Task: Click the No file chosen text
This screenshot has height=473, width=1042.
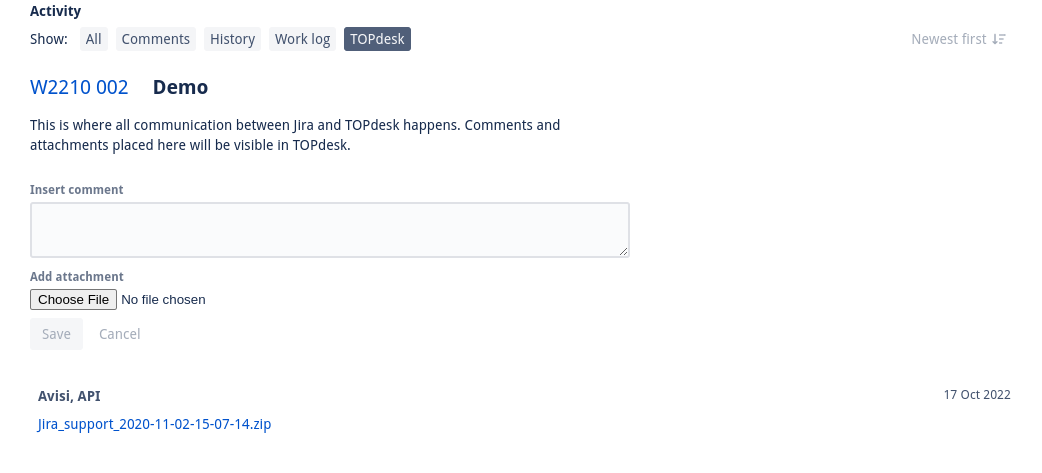Action: (x=163, y=299)
